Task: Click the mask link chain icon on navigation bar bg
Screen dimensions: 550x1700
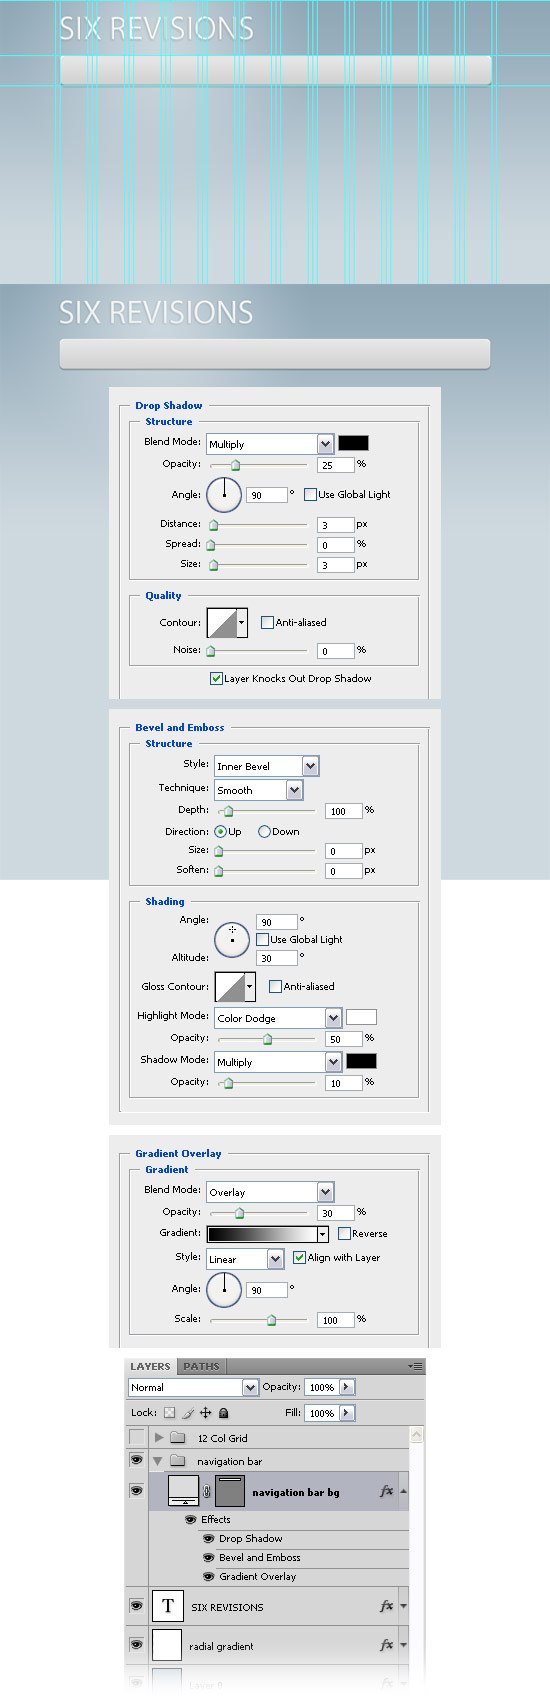Action: click(x=207, y=1491)
